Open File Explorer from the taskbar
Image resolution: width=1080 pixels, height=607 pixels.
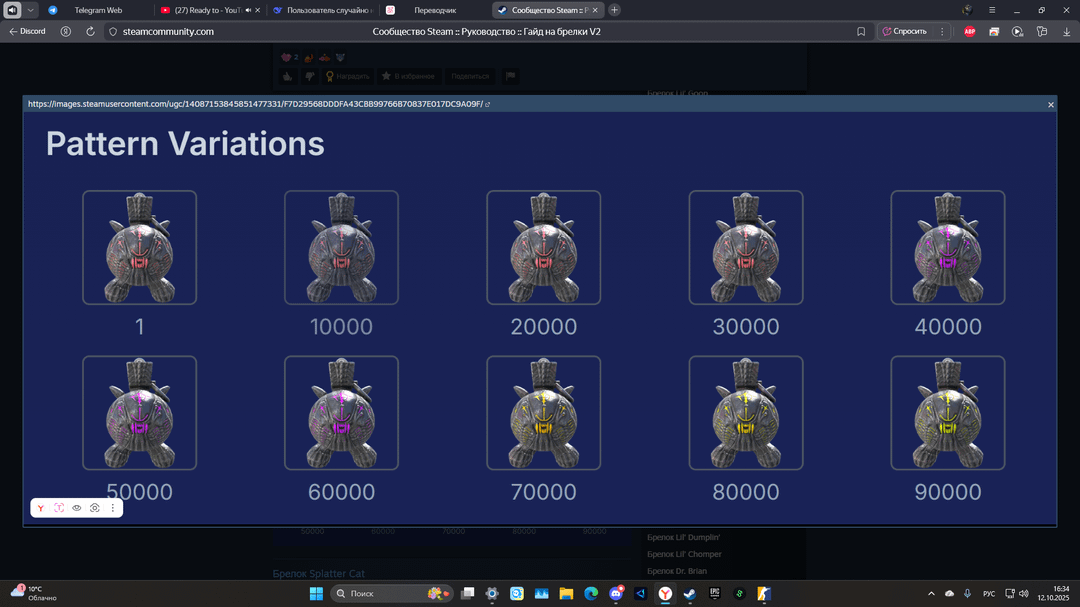tap(566, 593)
